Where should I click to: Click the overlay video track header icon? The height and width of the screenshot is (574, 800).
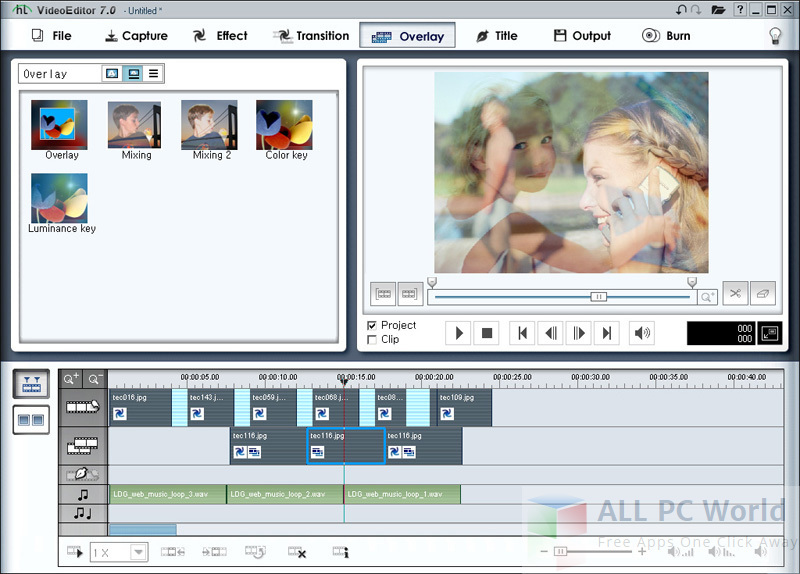[83, 445]
